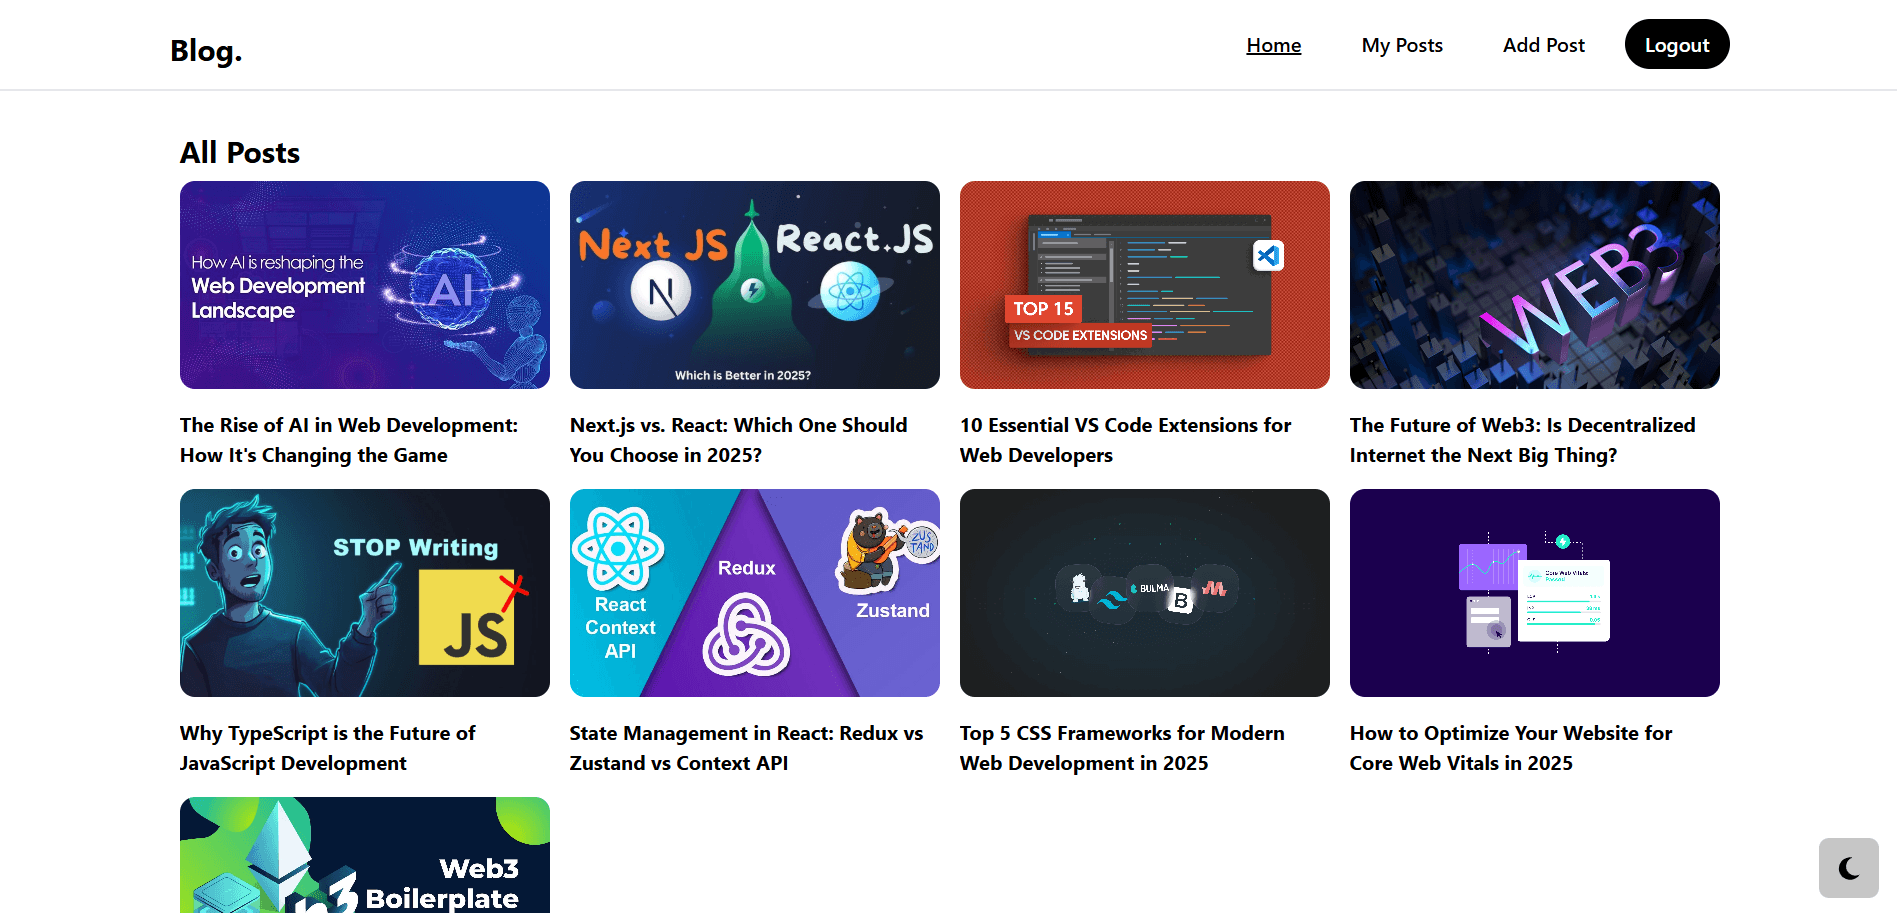Open the Next JS vs React.JS thumbnail
The image size is (1897, 913).
[x=755, y=285]
